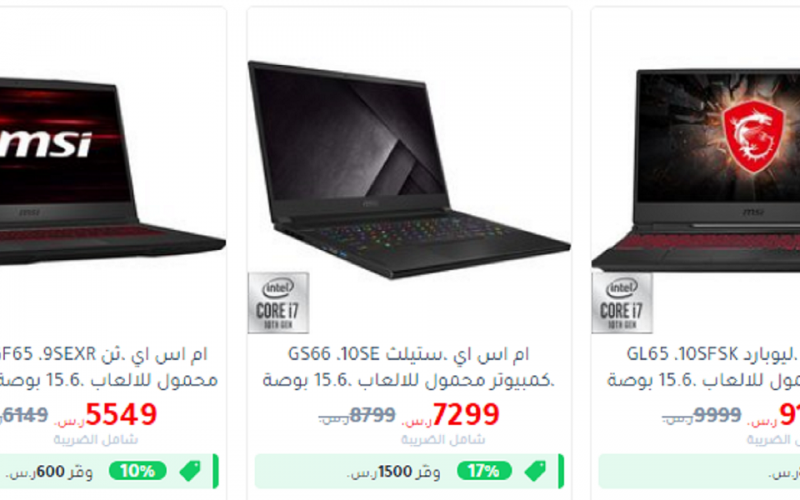Click the Intel Core i7 badge on GL65
The image size is (800, 500).
tap(622, 303)
